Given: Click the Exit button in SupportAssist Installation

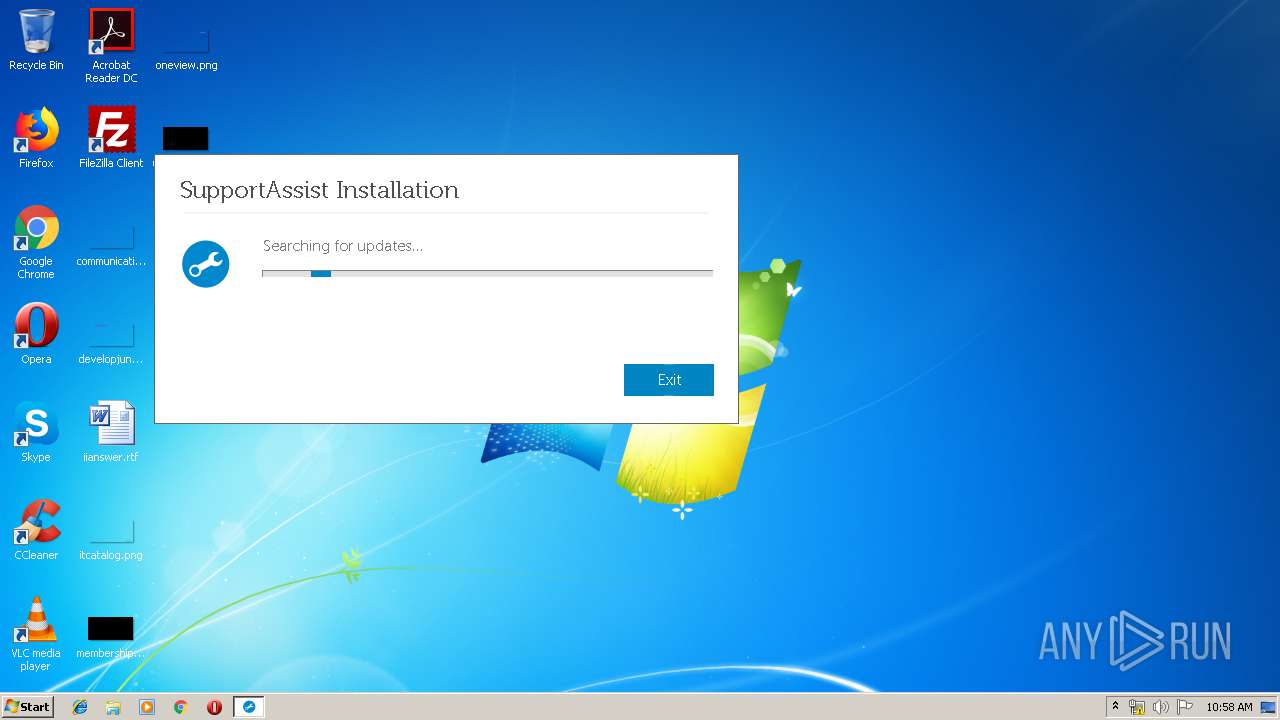Looking at the screenshot, I should click(669, 380).
